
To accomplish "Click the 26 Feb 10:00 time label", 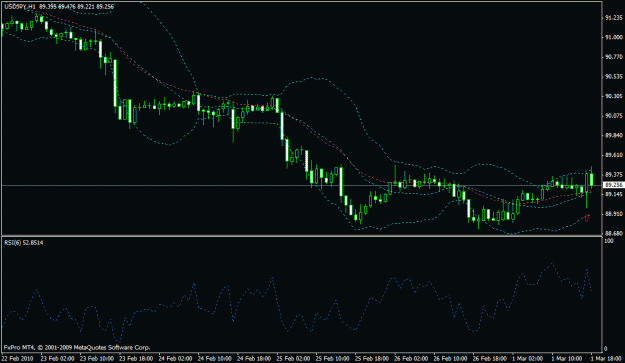I will click(450, 358).
